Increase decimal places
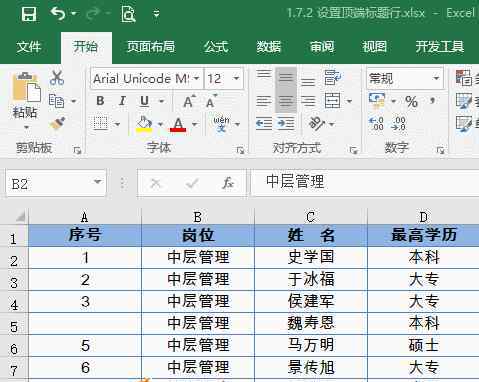The image size is (479, 382). [x=377, y=124]
